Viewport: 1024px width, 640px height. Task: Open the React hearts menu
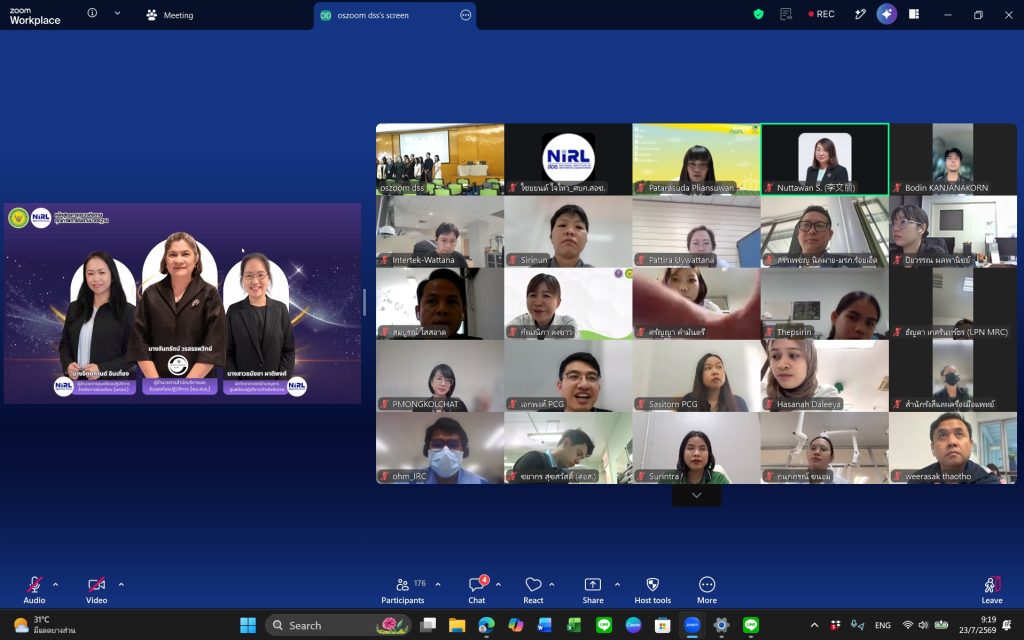click(x=533, y=590)
